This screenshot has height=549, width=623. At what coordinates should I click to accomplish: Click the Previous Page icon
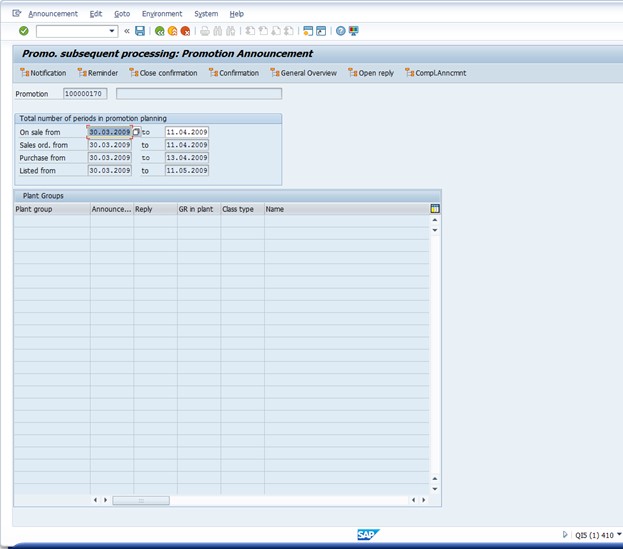tap(263, 31)
